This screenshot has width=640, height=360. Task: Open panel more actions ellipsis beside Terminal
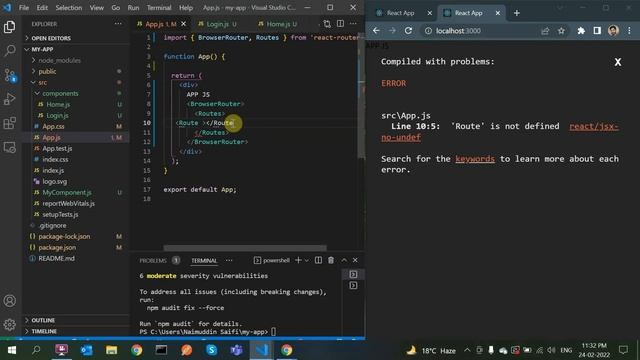pos(229,260)
